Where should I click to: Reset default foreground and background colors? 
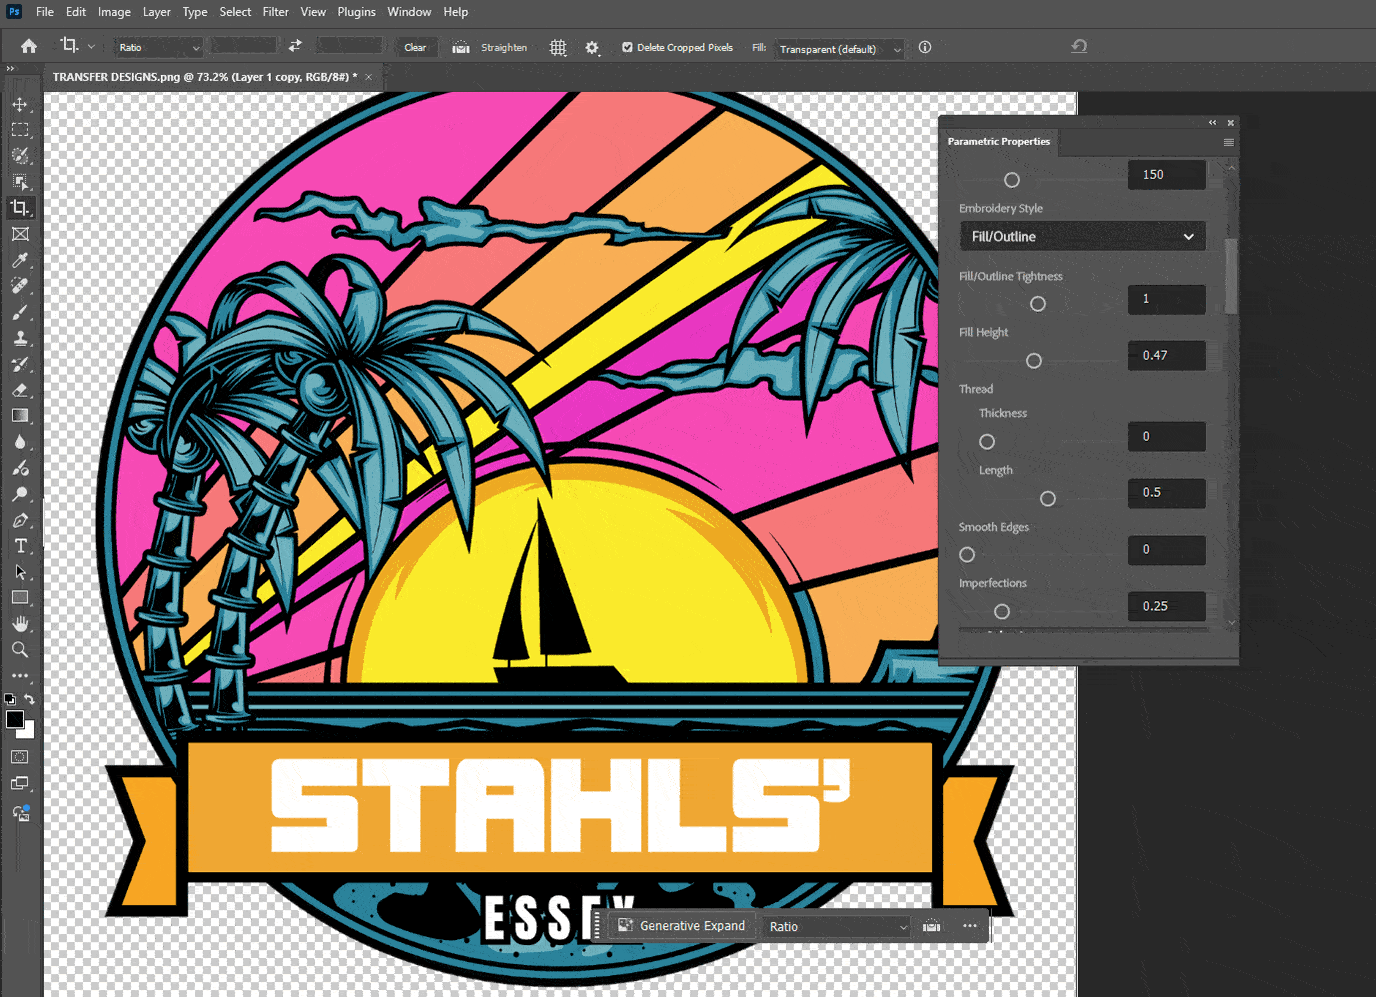[x=10, y=699]
